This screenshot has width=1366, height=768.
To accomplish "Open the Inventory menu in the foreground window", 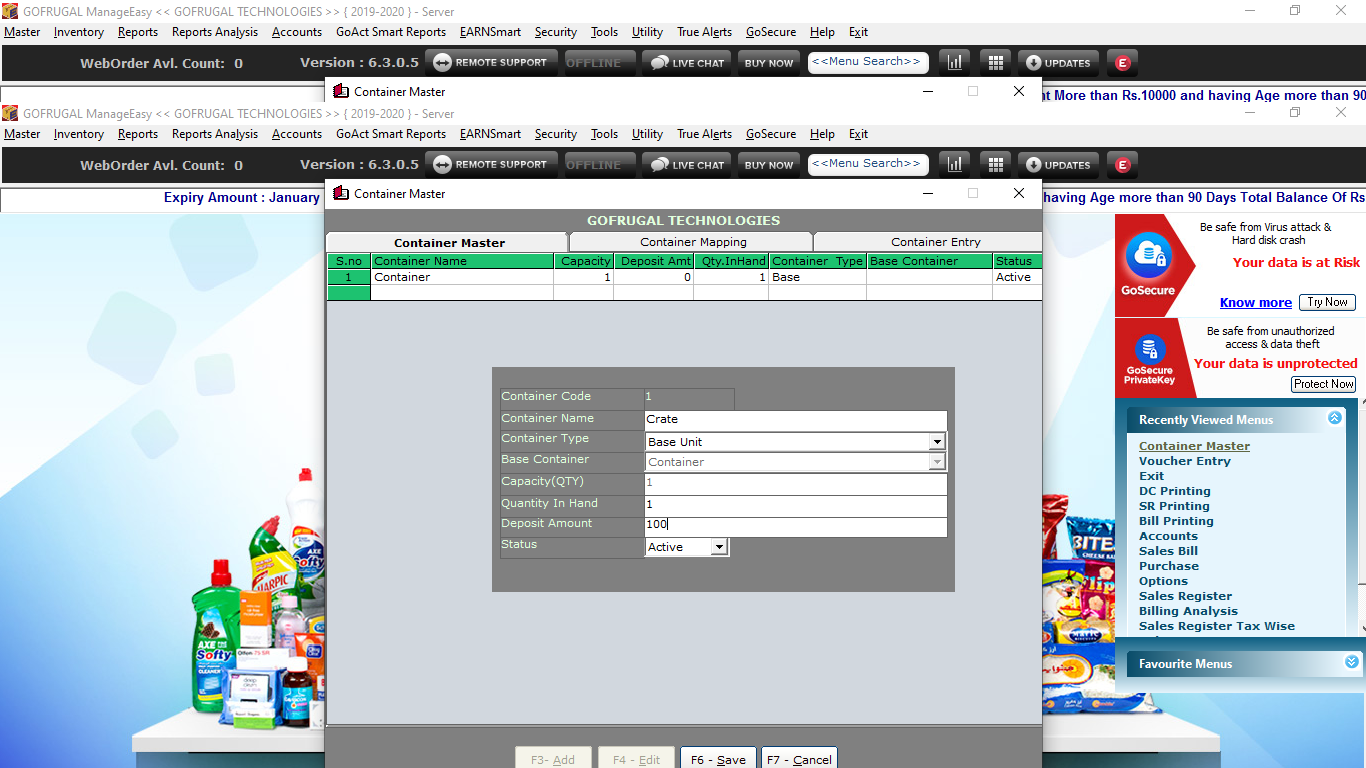I will [x=79, y=134].
